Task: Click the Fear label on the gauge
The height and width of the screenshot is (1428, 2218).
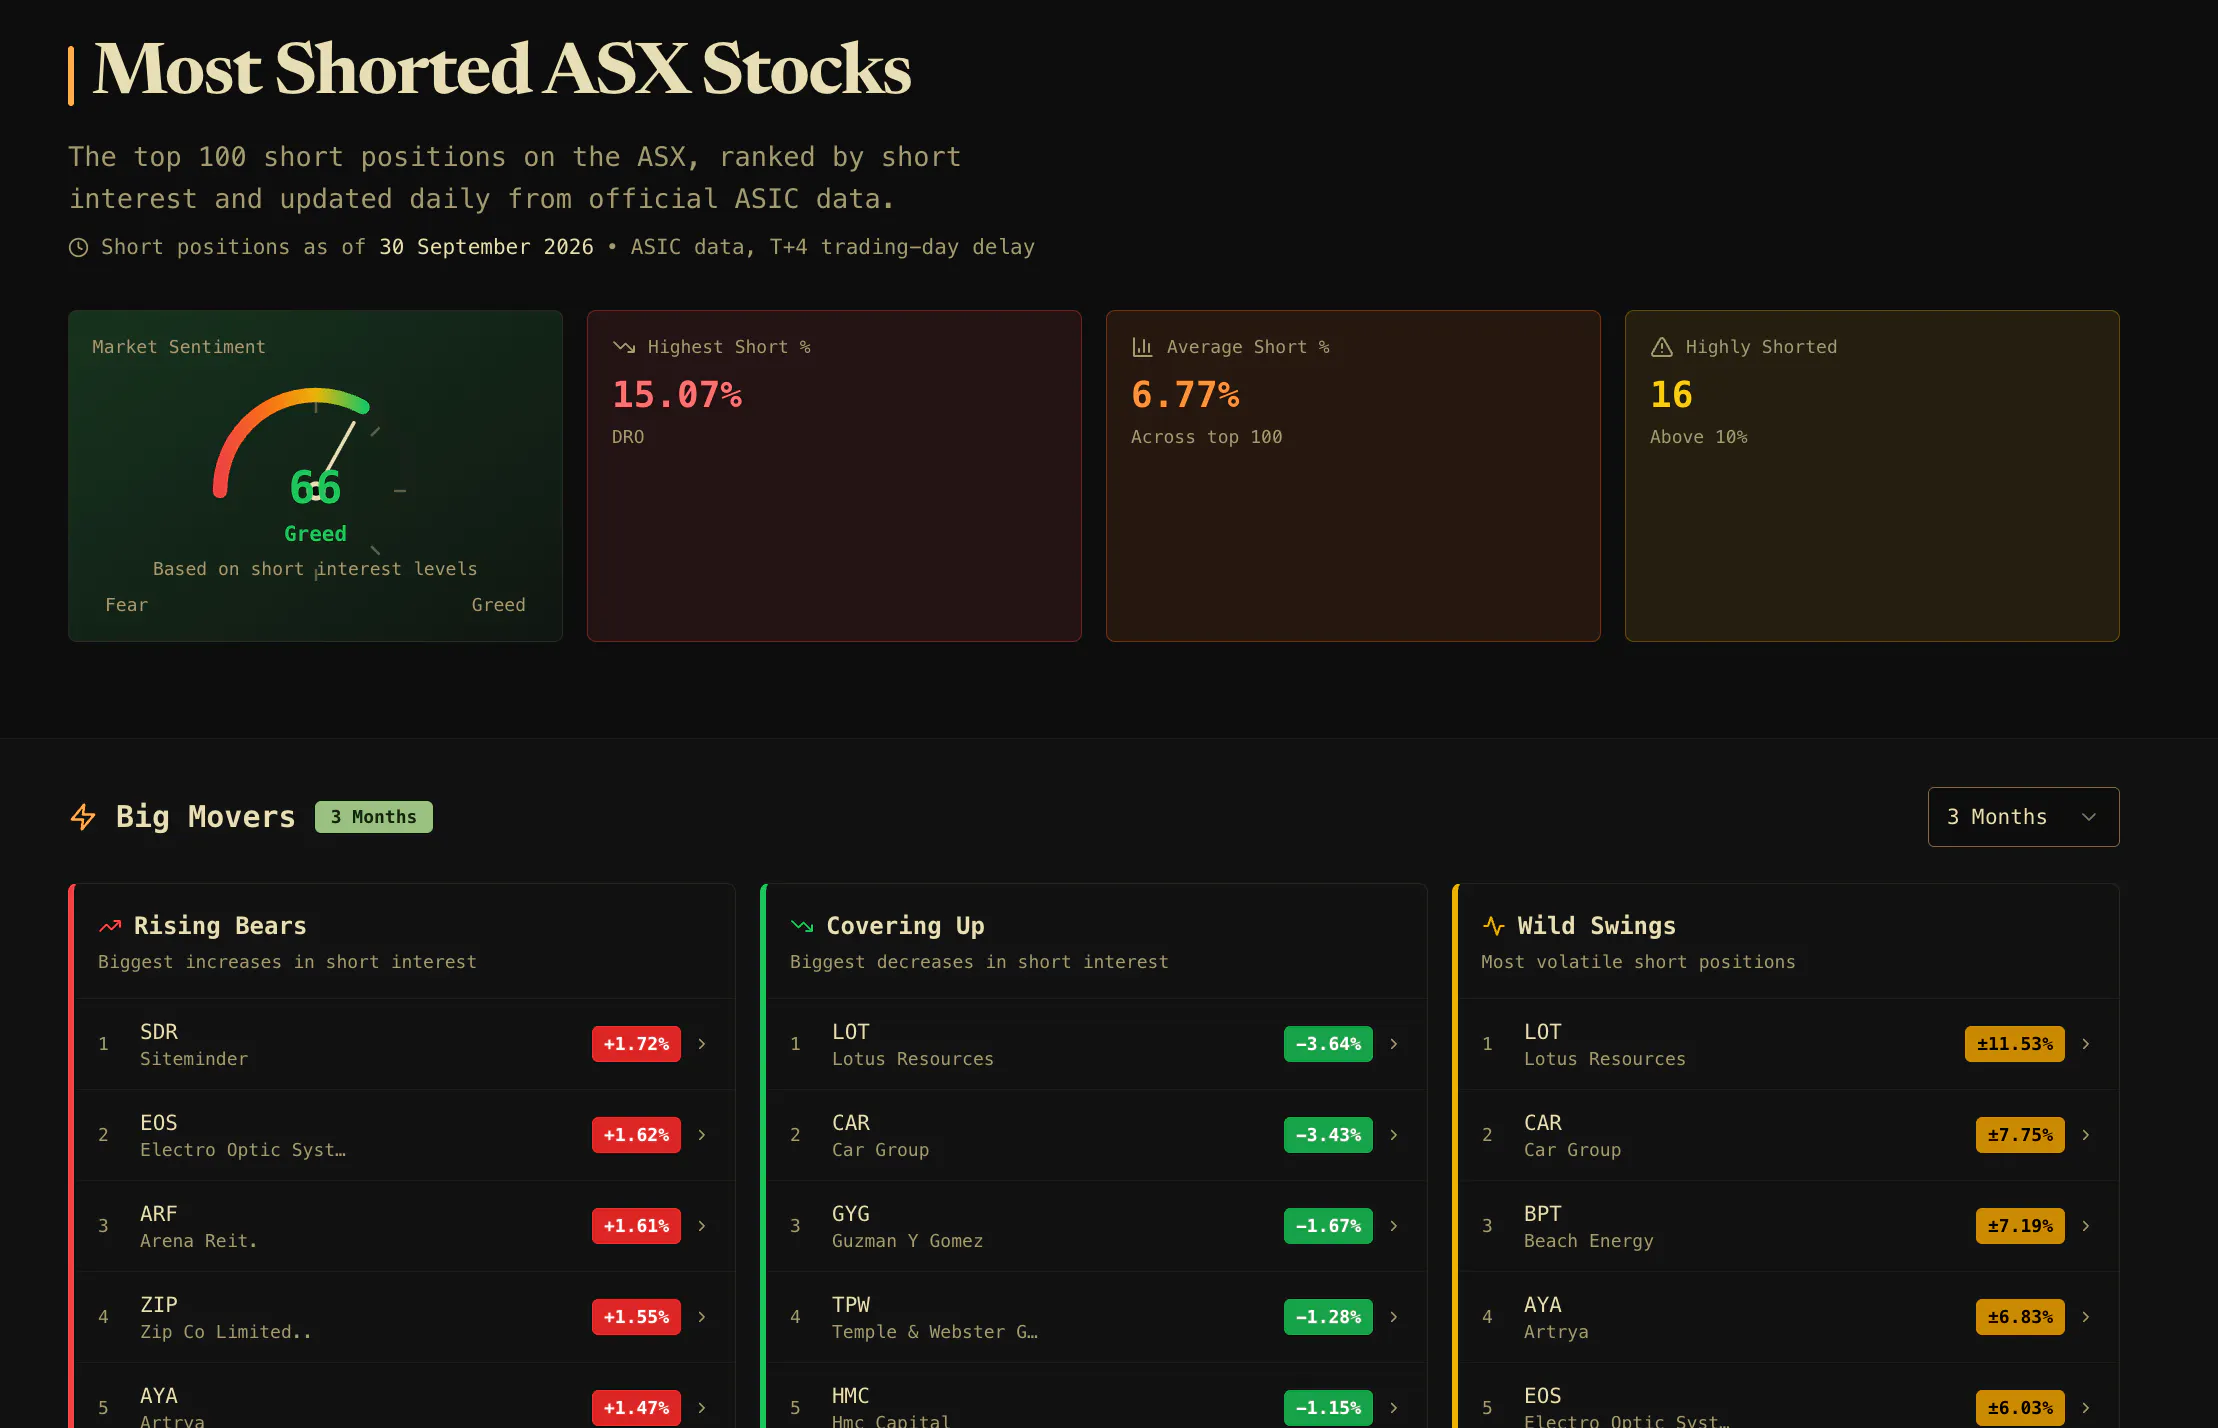Action: click(126, 605)
